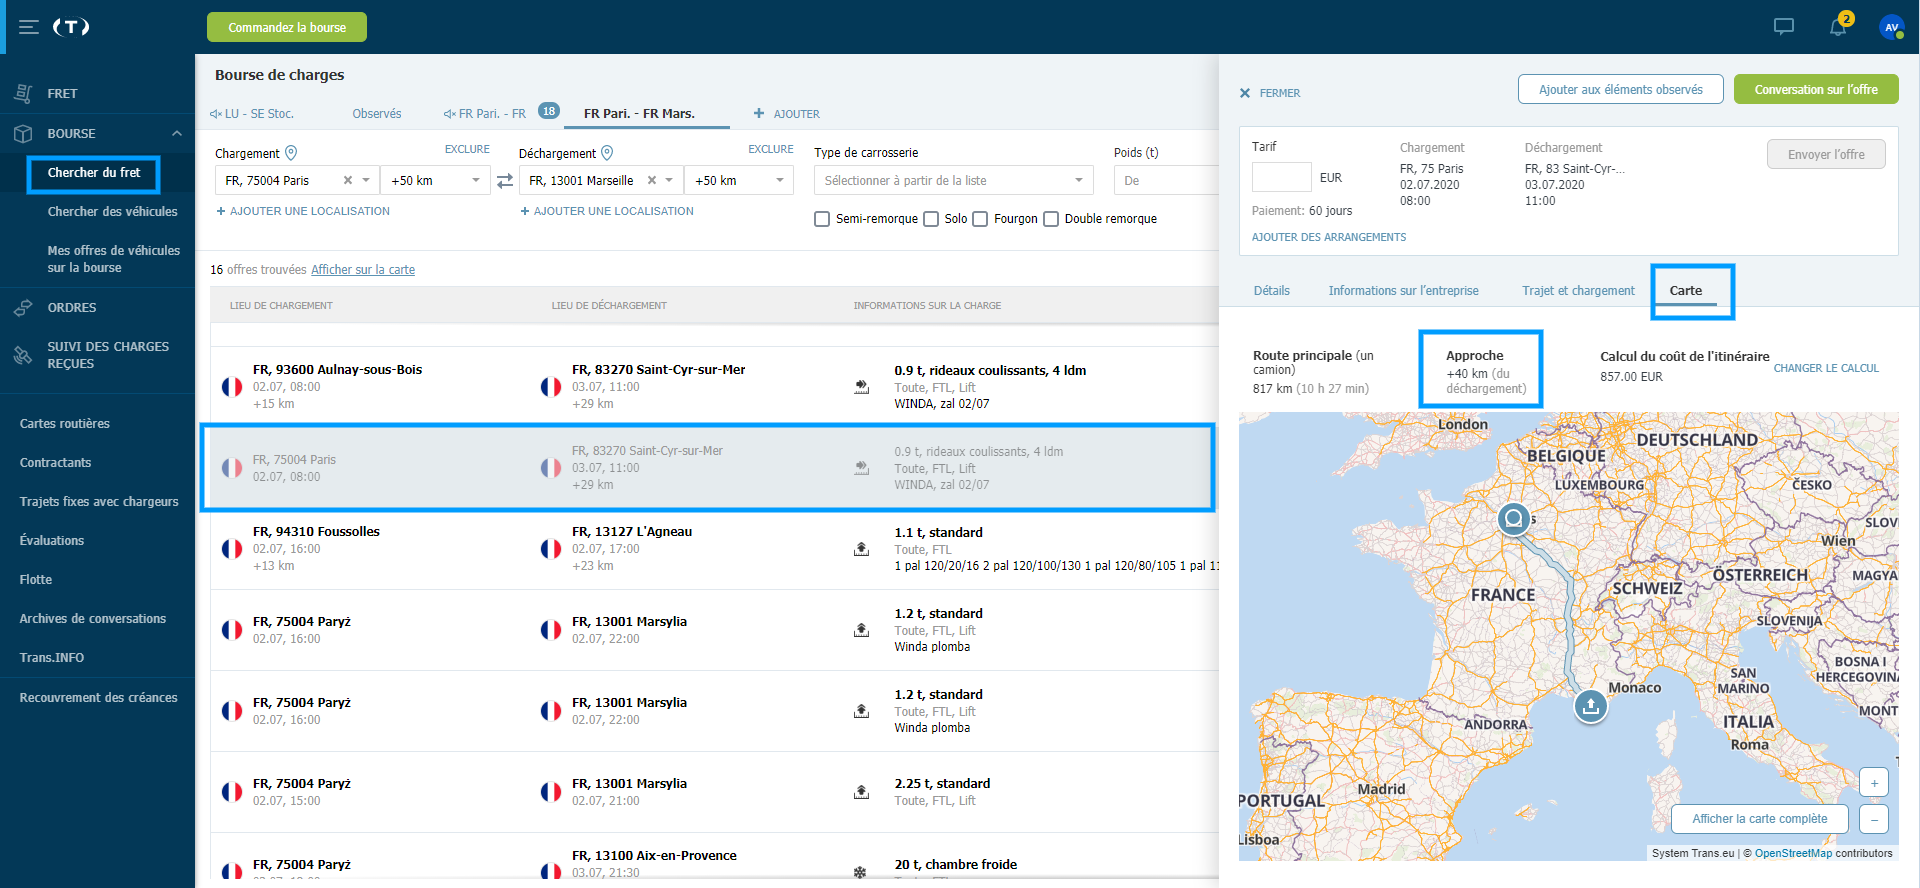Click the Afficher sur la carte link
1920x888 pixels.
click(363, 270)
